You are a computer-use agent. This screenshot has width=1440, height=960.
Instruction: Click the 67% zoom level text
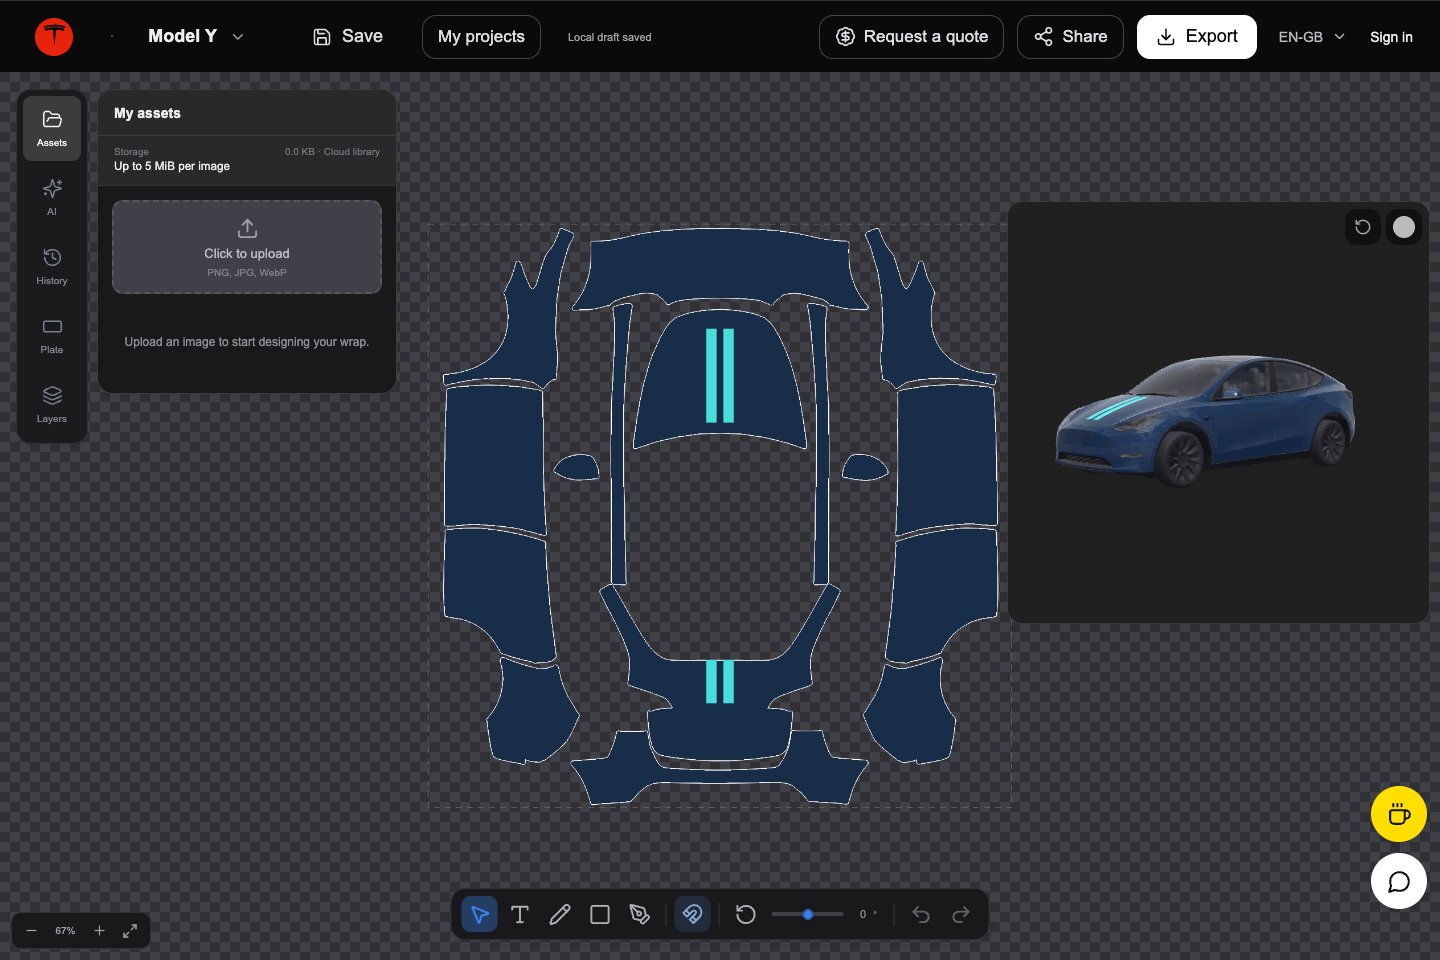click(x=65, y=931)
